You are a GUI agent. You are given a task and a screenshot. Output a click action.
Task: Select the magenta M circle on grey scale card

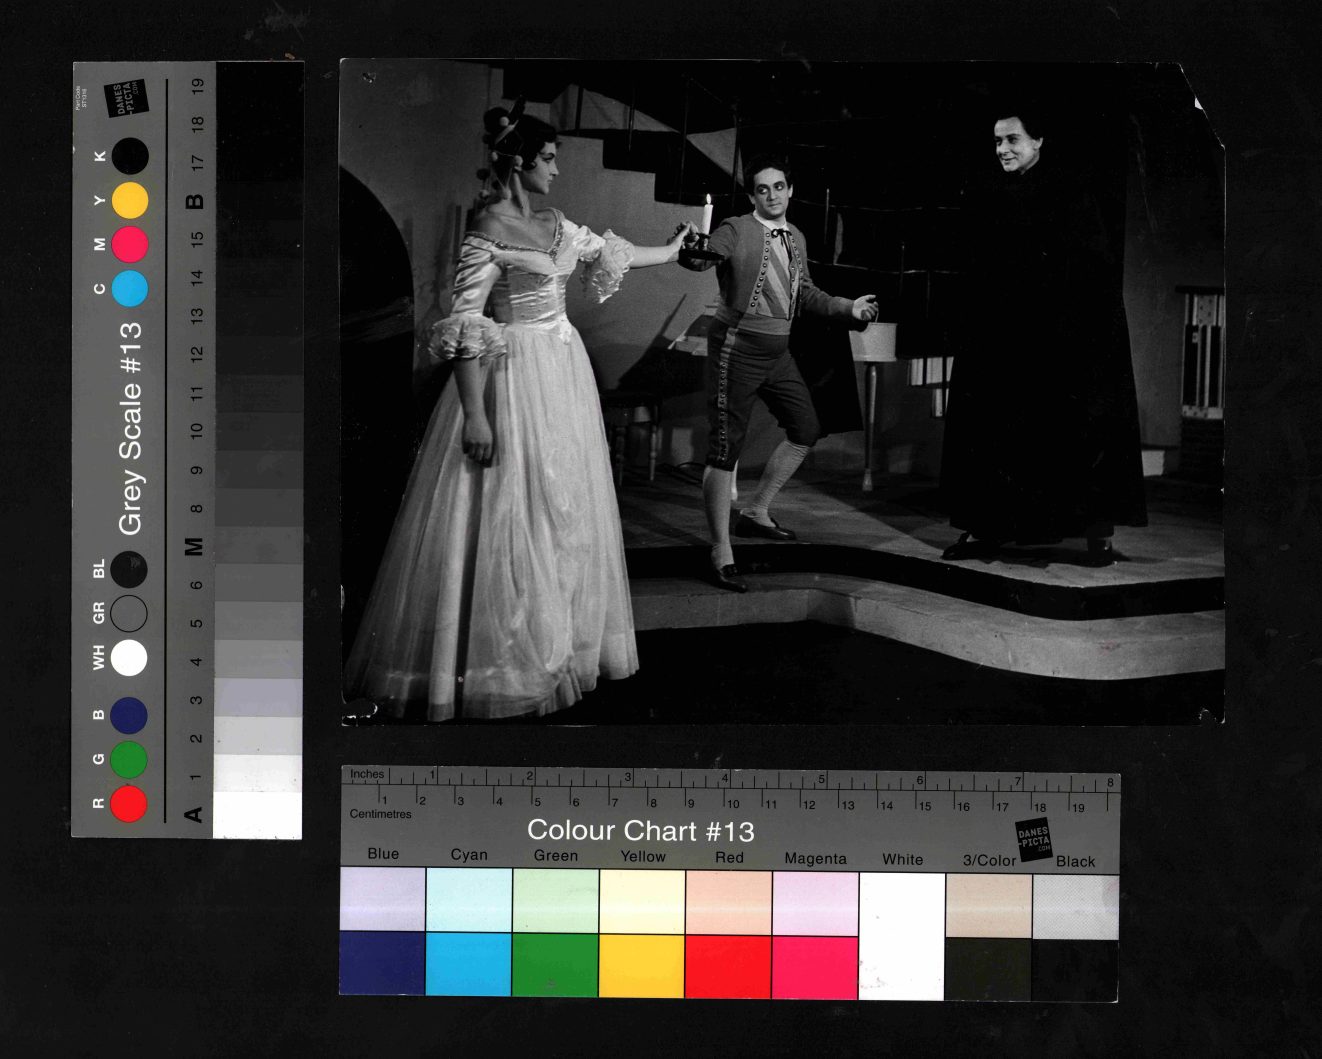tap(130, 245)
